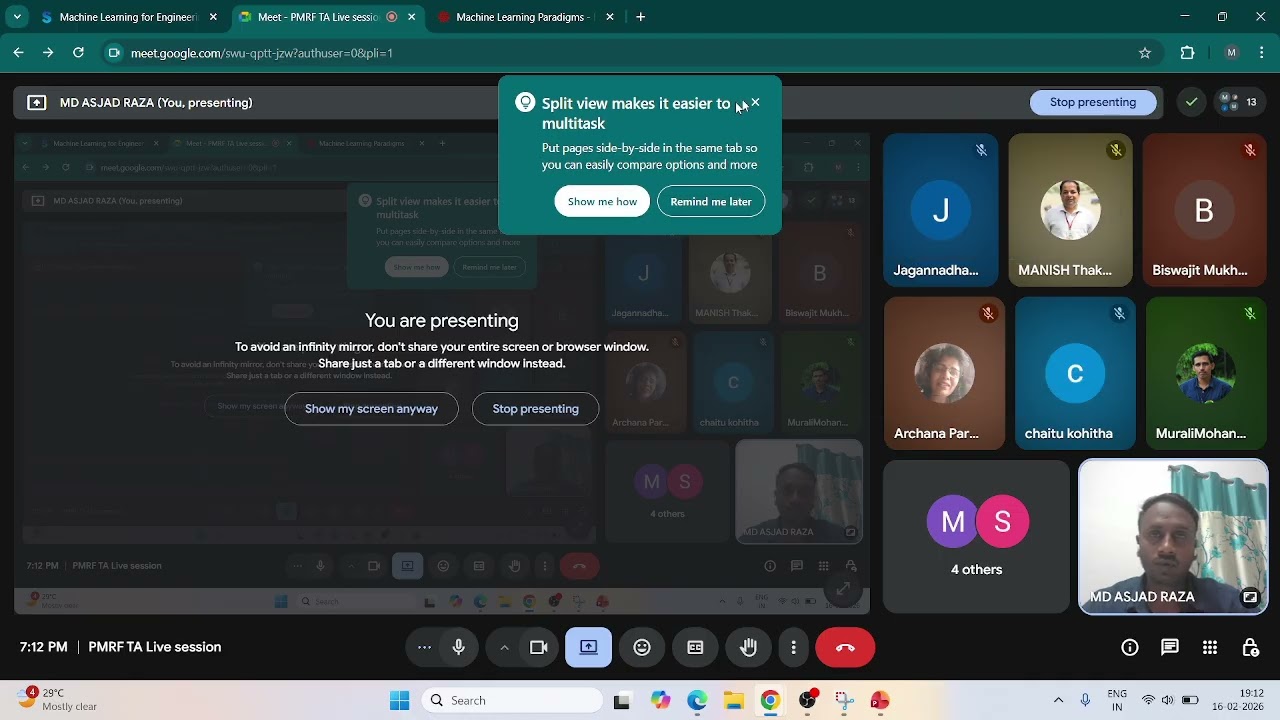Click presenting screen icon beside MD ASJAD RAZA
1280x720 pixels.
point(37,102)
